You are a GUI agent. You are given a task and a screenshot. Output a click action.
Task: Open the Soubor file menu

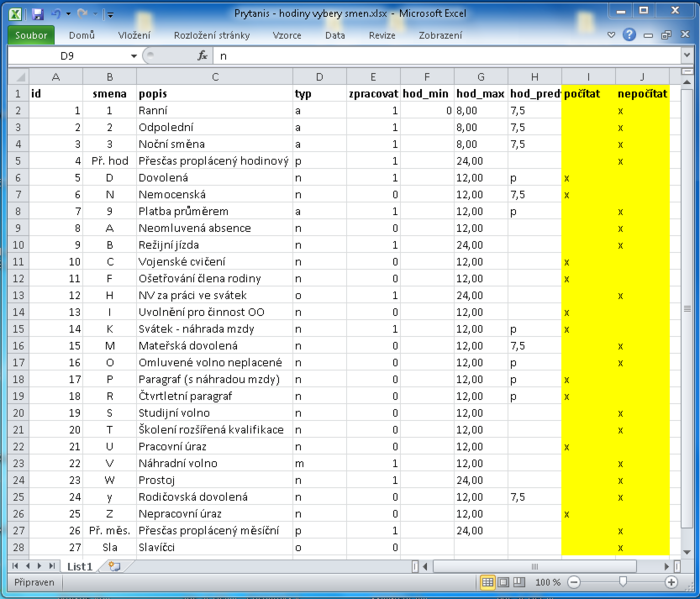coord(31,35)
